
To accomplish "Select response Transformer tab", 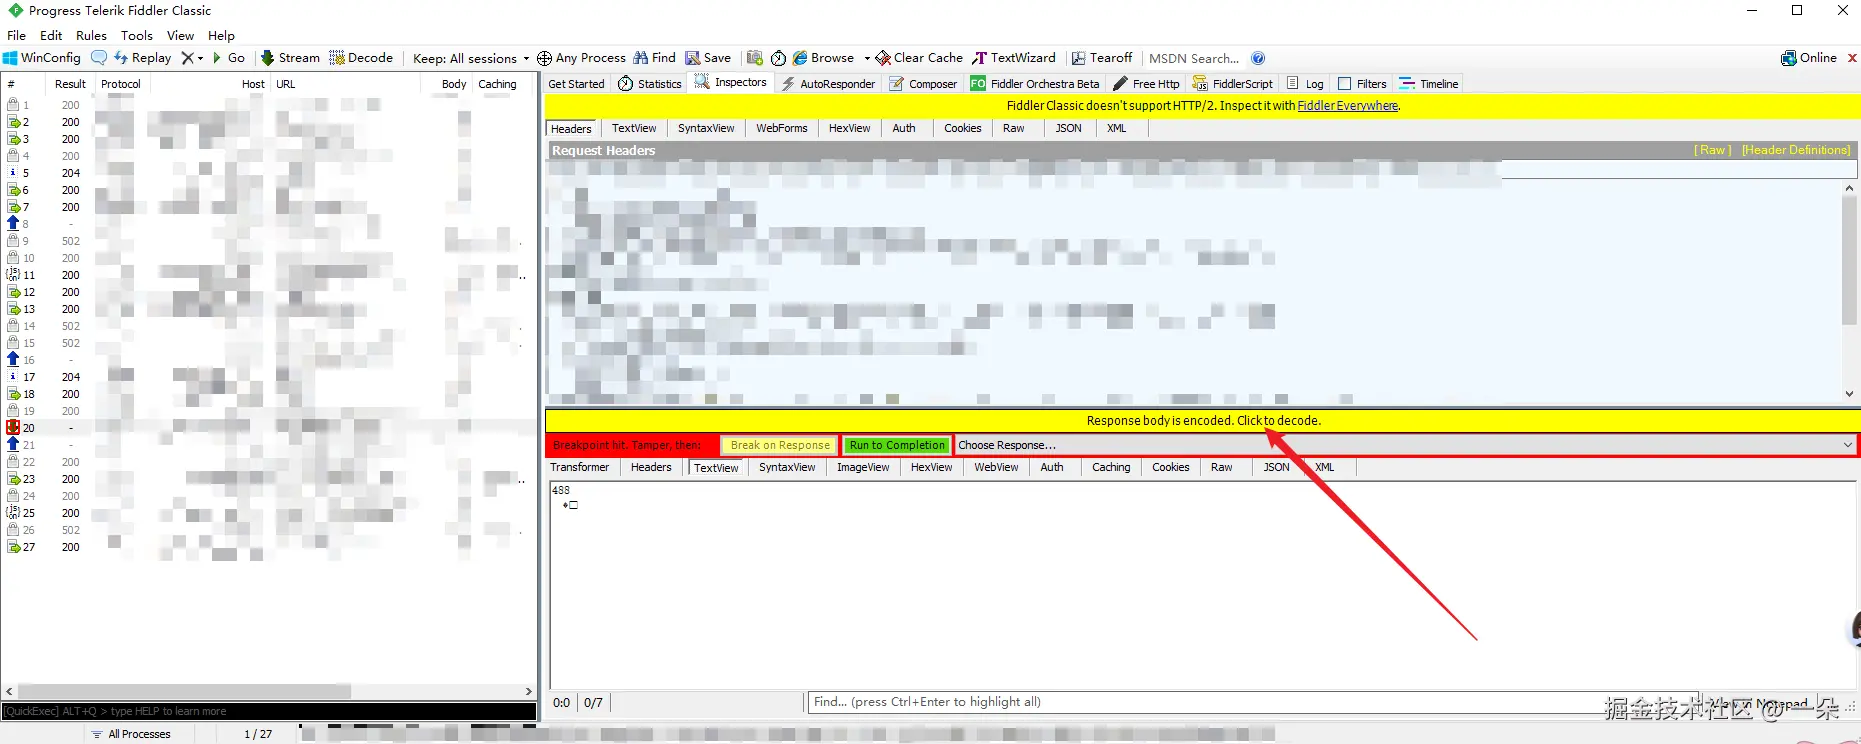I will click(579, 467).
